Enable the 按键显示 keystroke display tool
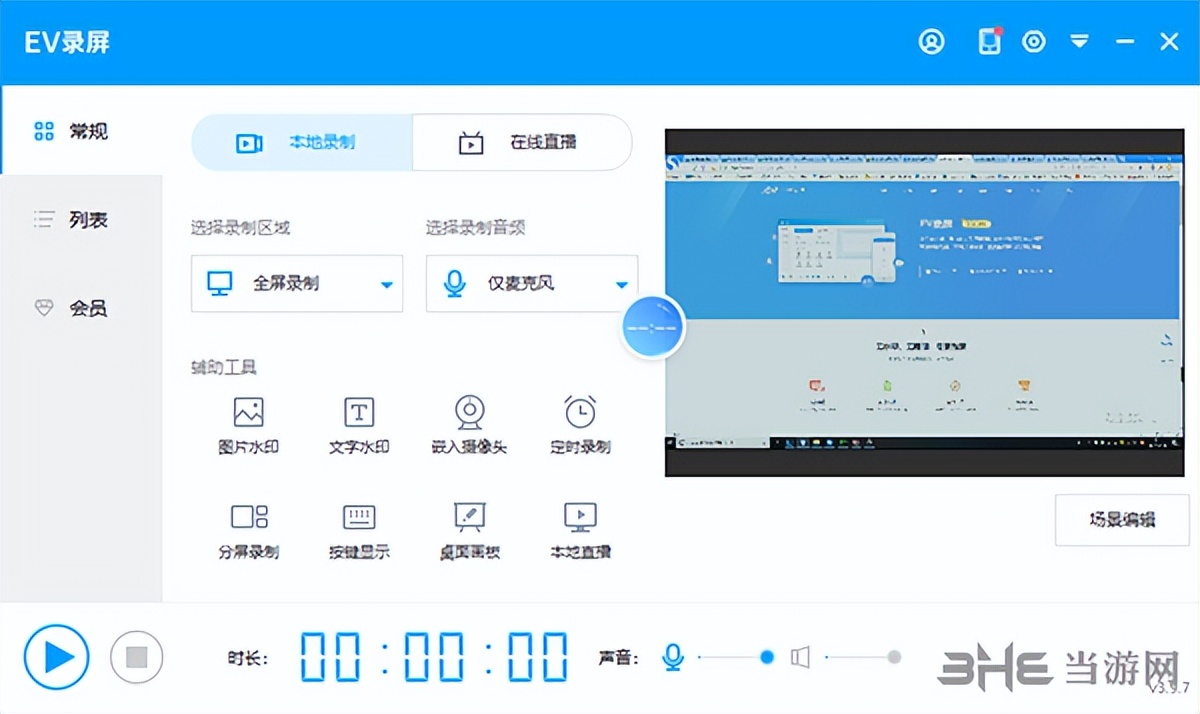This screenshot has width=1200, height=714. tap(357, 530)
